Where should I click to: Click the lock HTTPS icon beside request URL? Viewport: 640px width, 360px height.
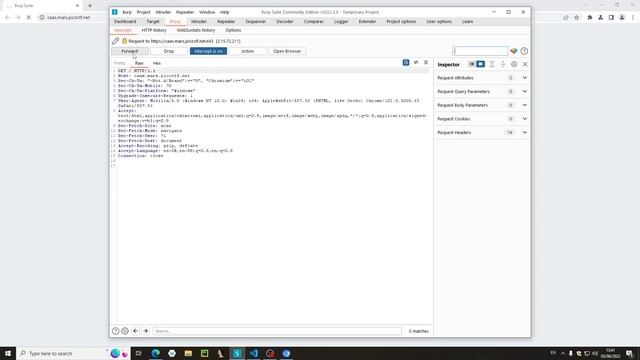point(124,41)
